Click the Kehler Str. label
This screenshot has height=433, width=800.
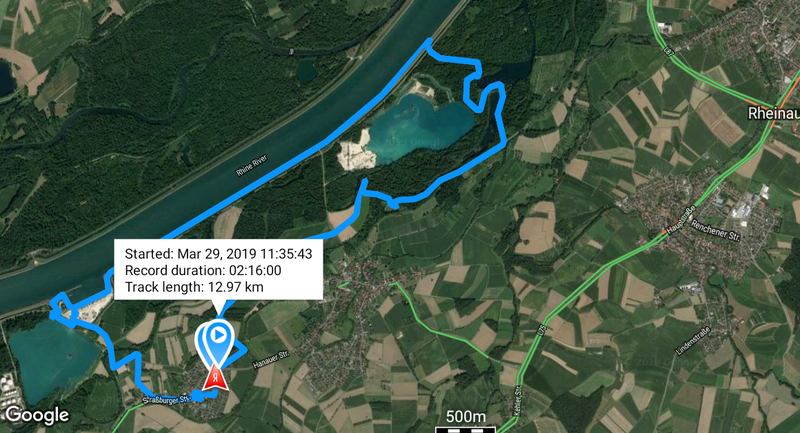[517, 401]
